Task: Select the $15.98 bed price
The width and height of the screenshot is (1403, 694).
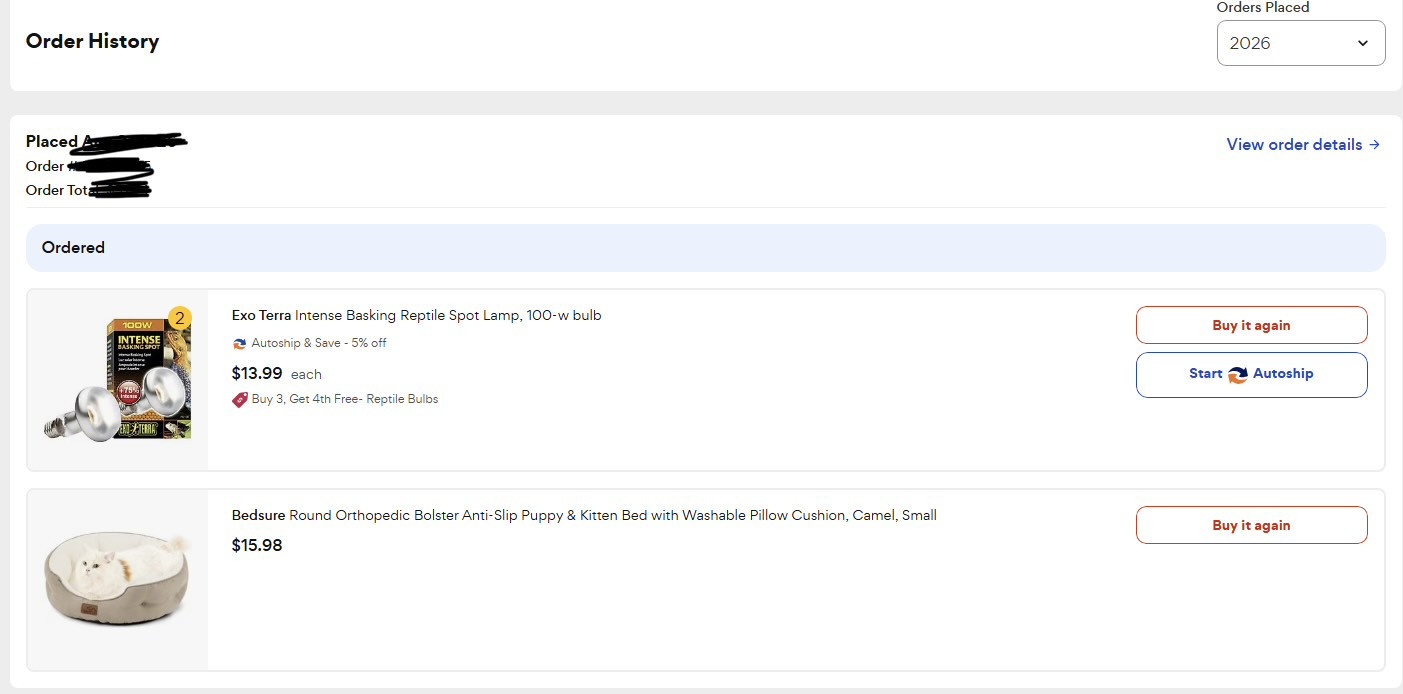Action: pos(257,545)
